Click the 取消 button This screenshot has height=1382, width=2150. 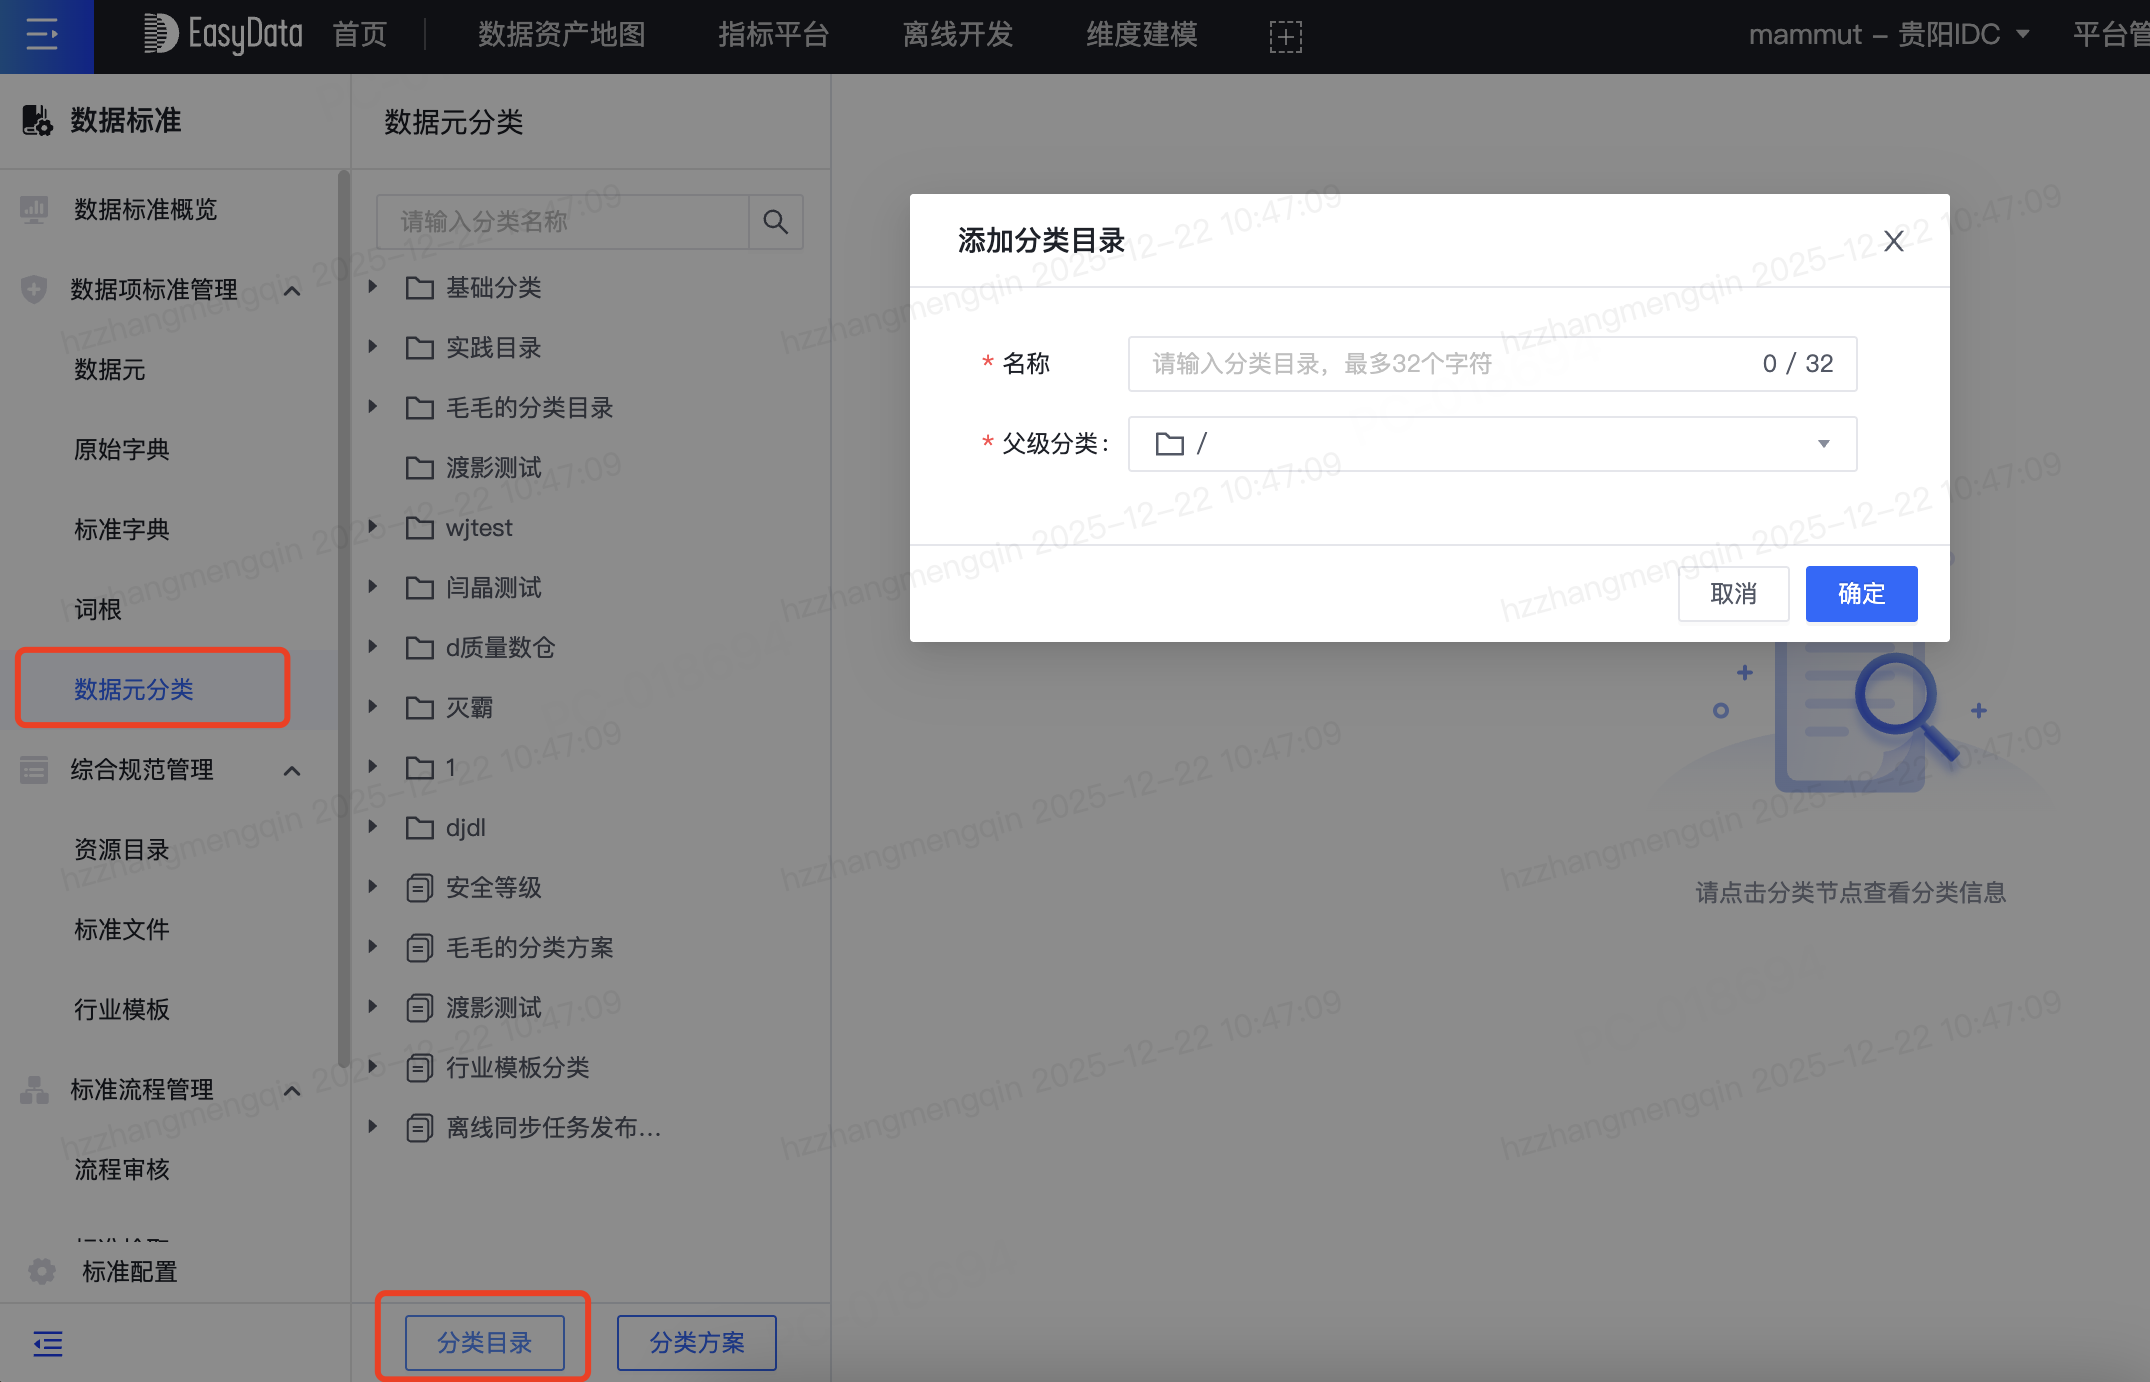click(x=1733, y=594)
